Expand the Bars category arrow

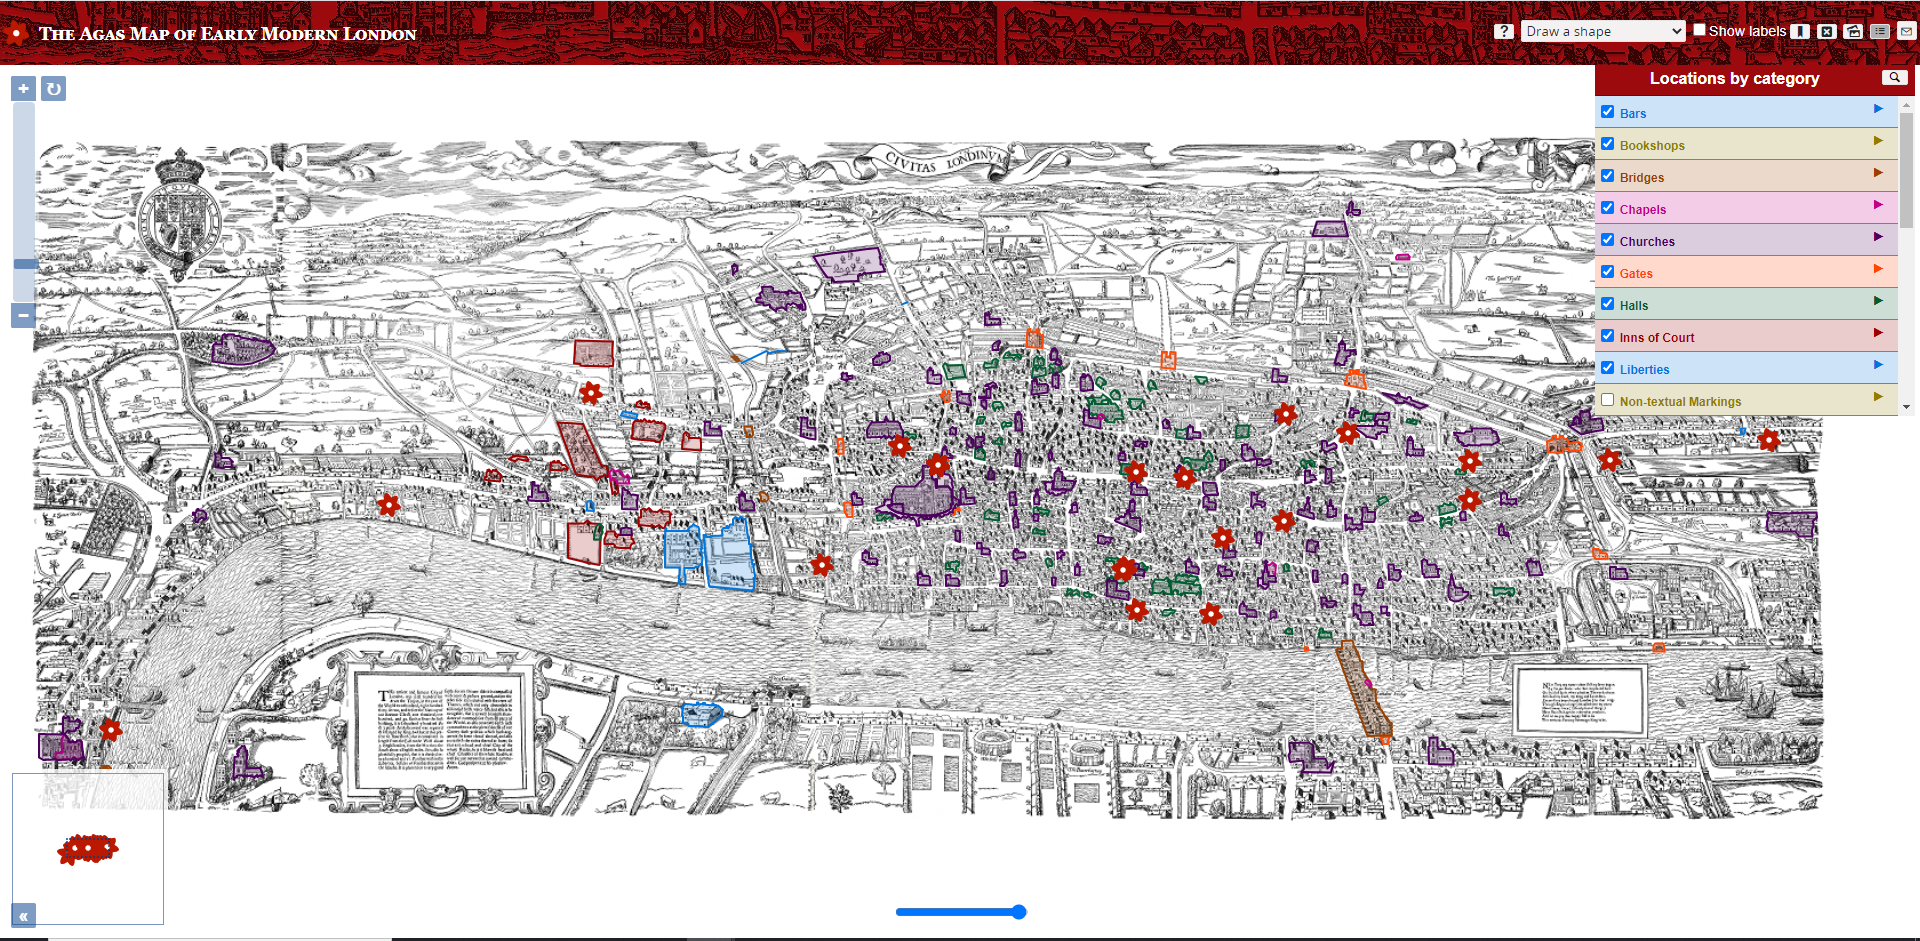pos(1878,109)
